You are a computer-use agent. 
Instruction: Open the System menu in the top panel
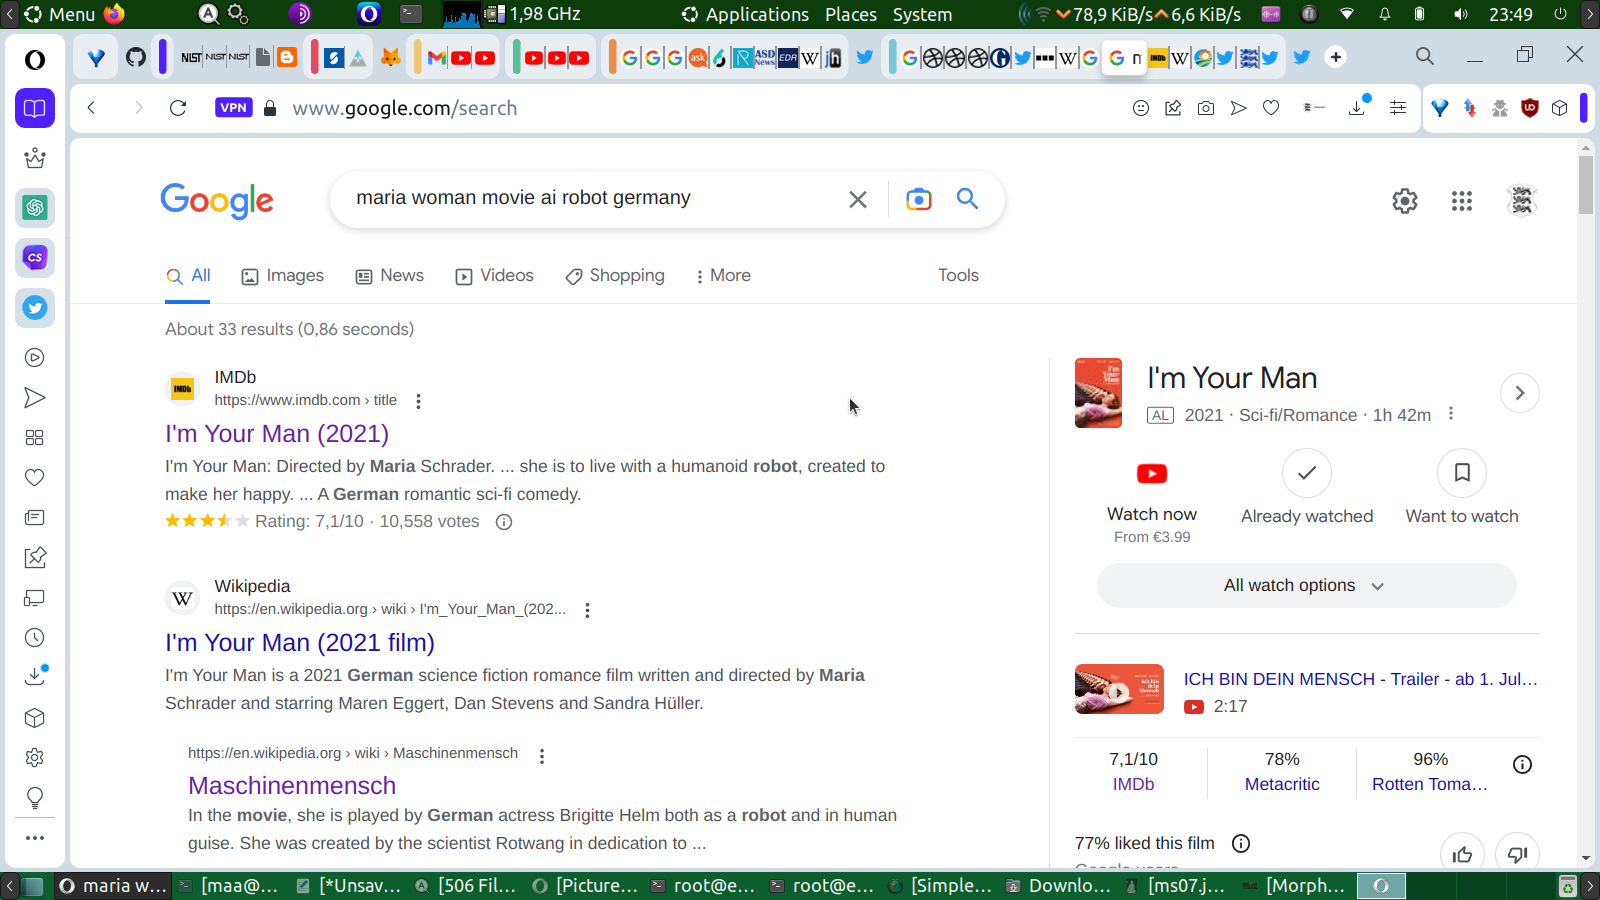(922, 14)
